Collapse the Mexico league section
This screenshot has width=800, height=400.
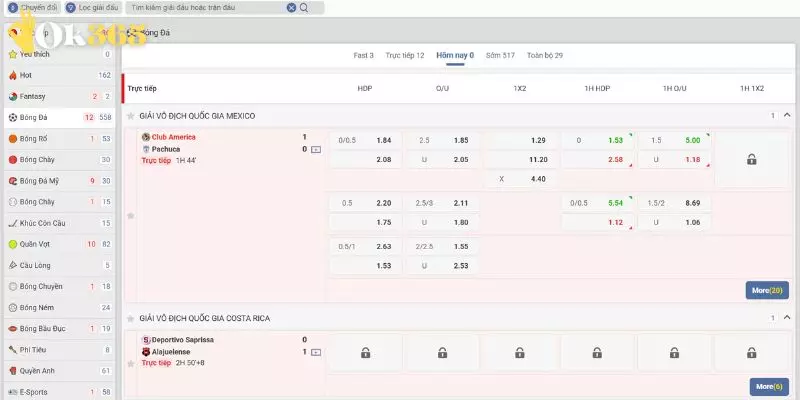tap(788, 116)
